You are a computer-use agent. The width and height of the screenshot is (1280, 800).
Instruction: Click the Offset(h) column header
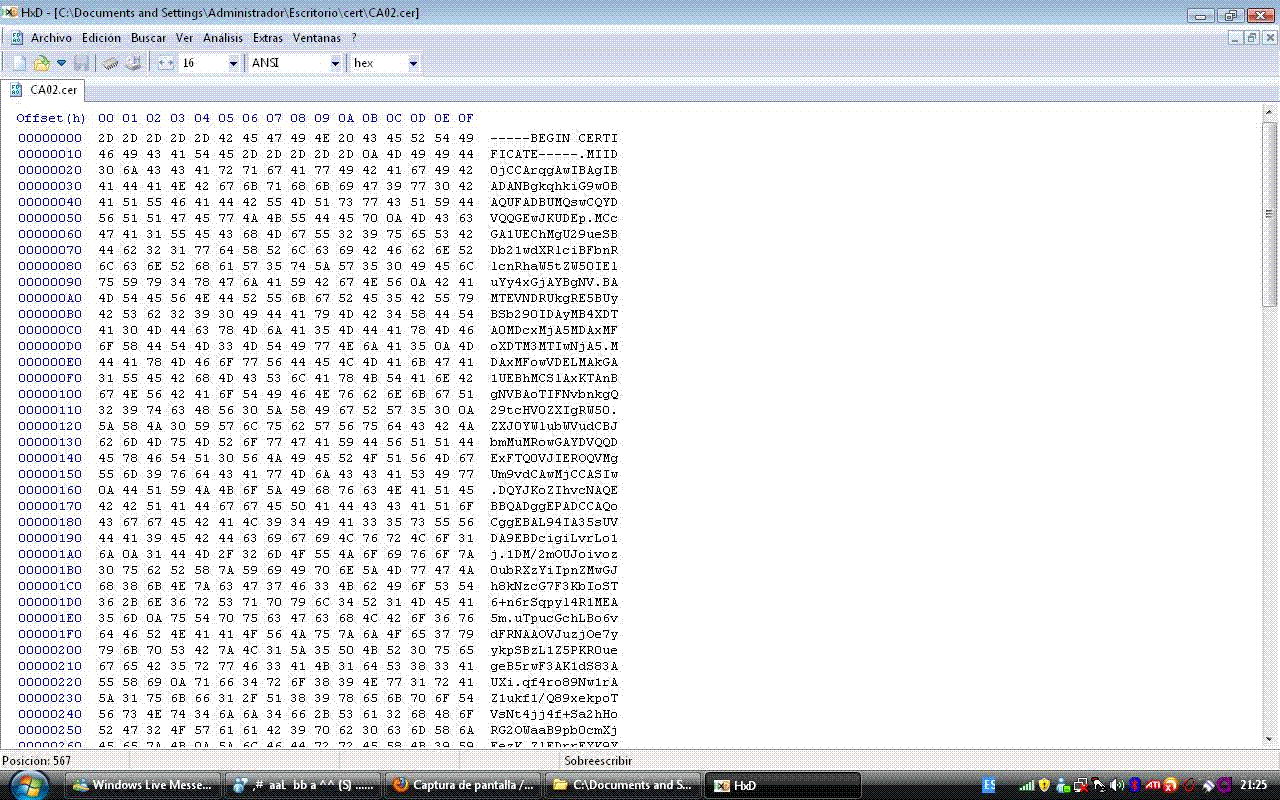pyautogui.click(x=51, y=118)
